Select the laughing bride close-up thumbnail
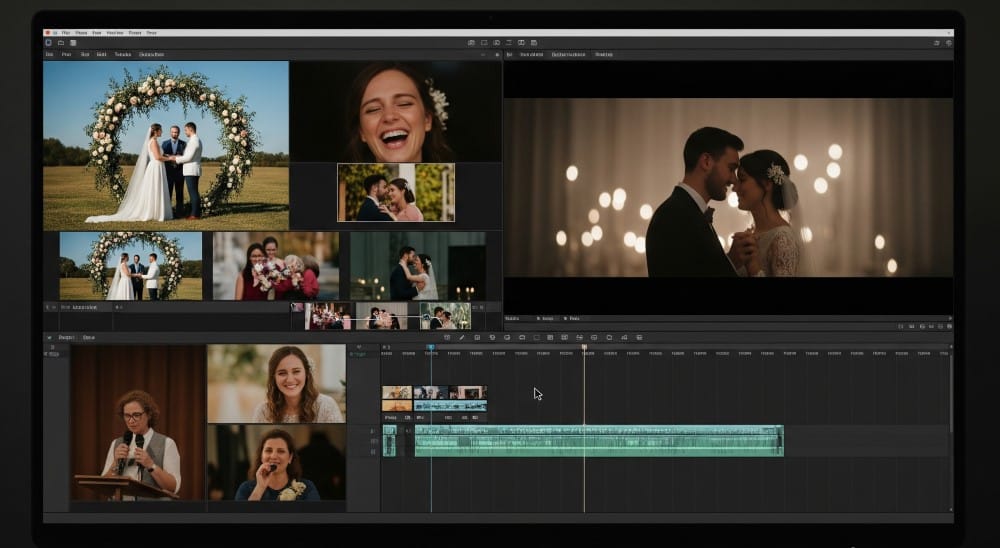This screenshot has width=1000, height=548. click(396, 110)
